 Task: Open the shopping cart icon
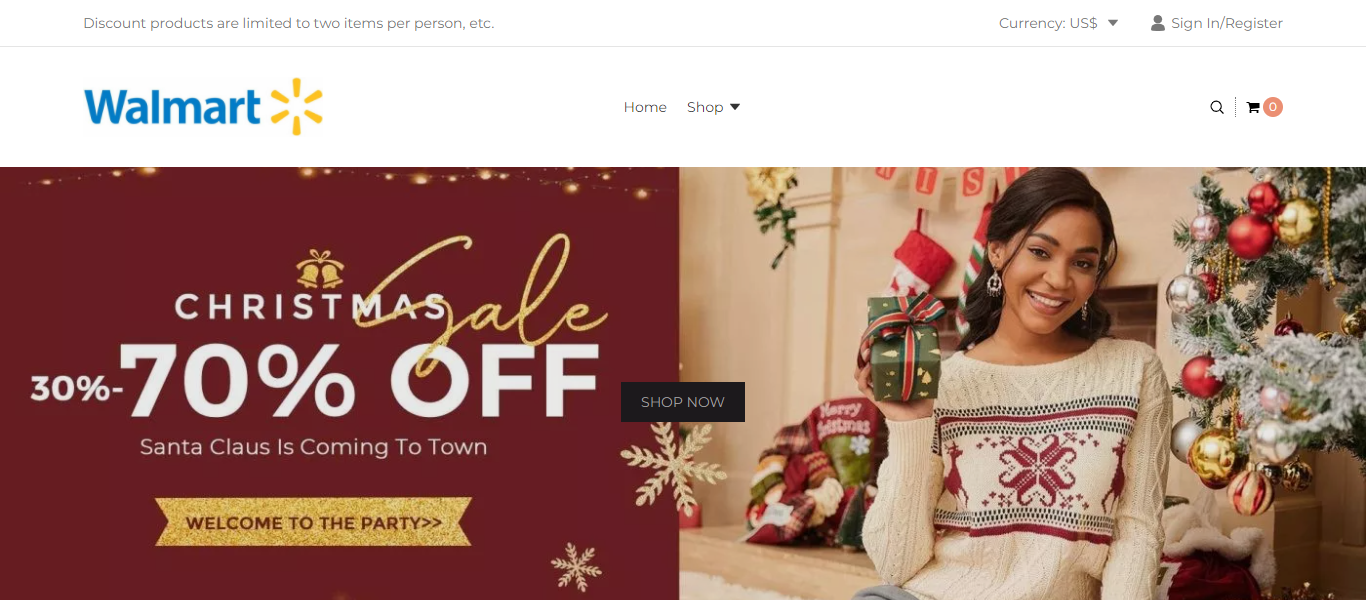(1253, 107)
